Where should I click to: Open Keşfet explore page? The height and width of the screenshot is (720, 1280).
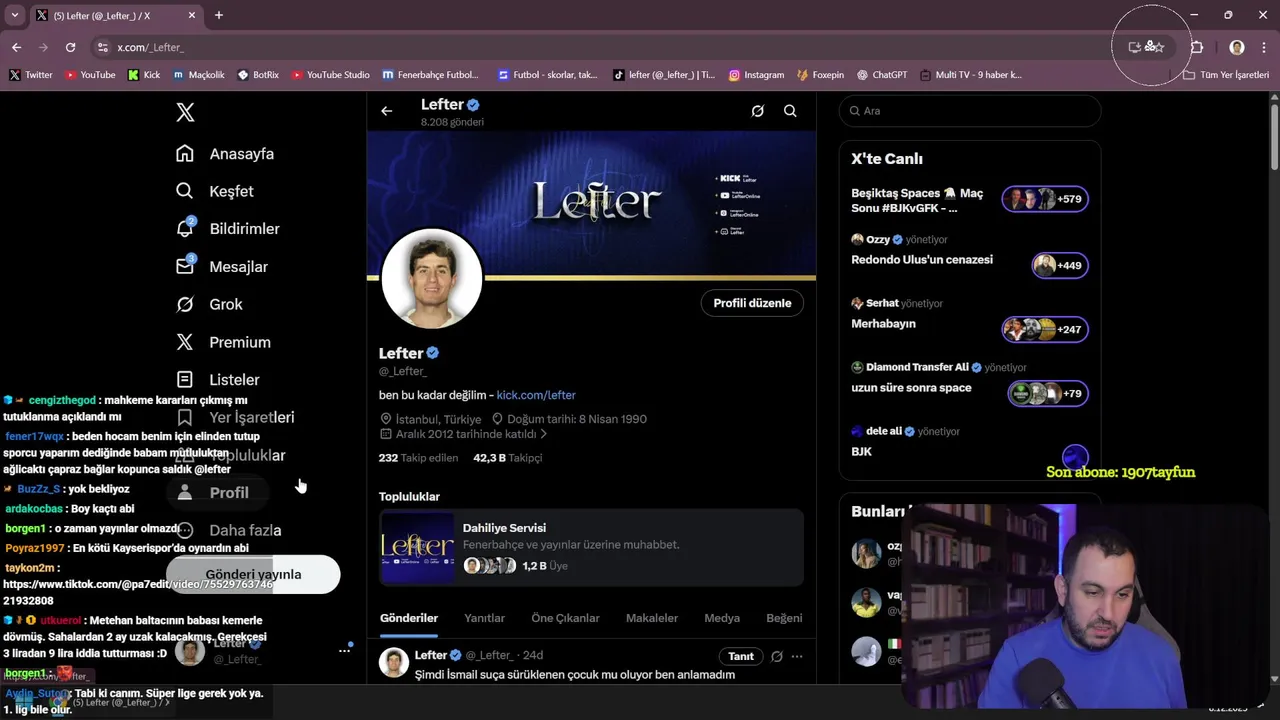pyautogui.click(x=215, y=191)
